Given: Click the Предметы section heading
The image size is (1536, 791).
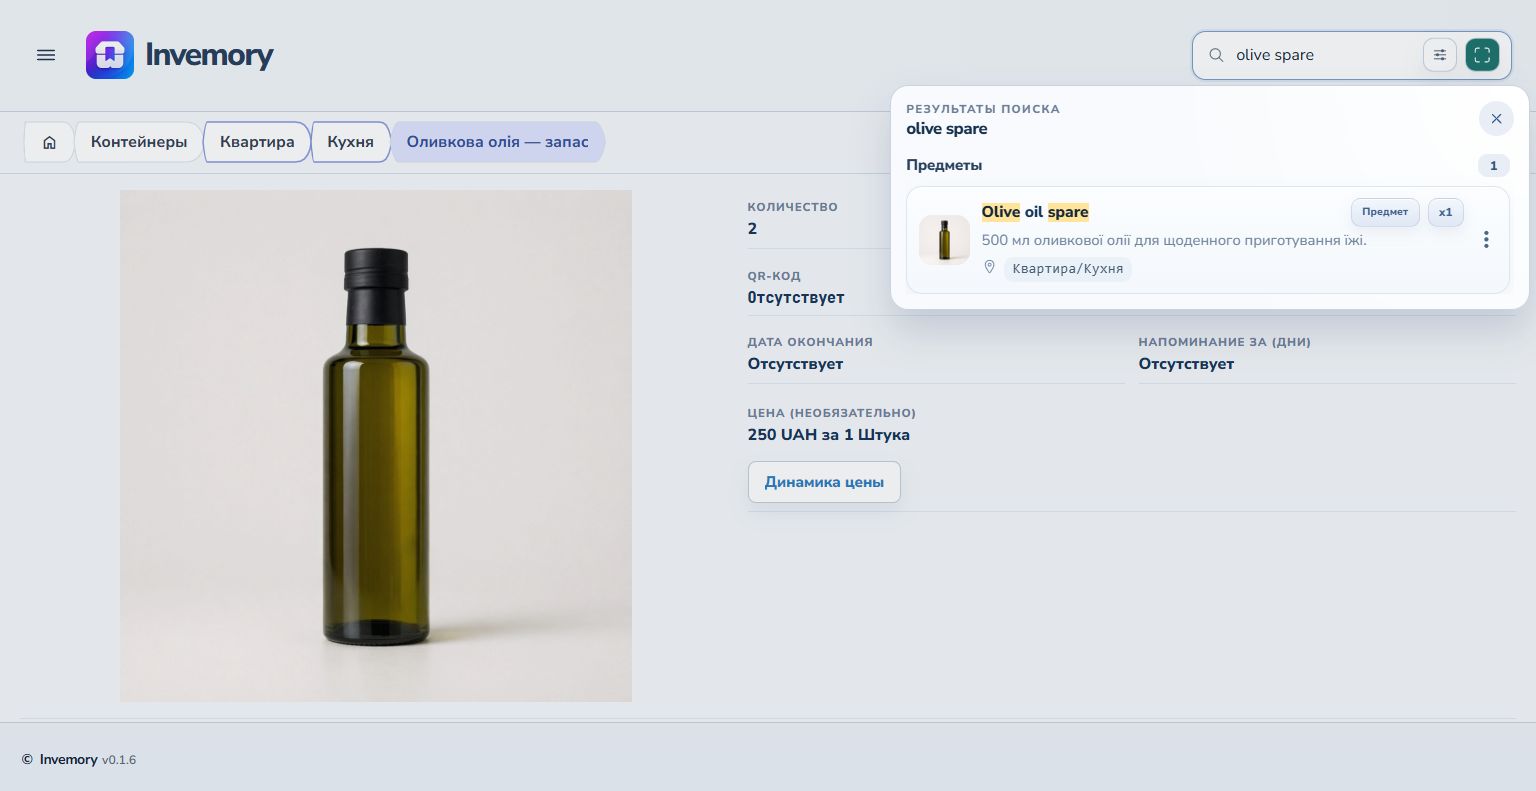Looking at the screenshot, I should 944,166.
